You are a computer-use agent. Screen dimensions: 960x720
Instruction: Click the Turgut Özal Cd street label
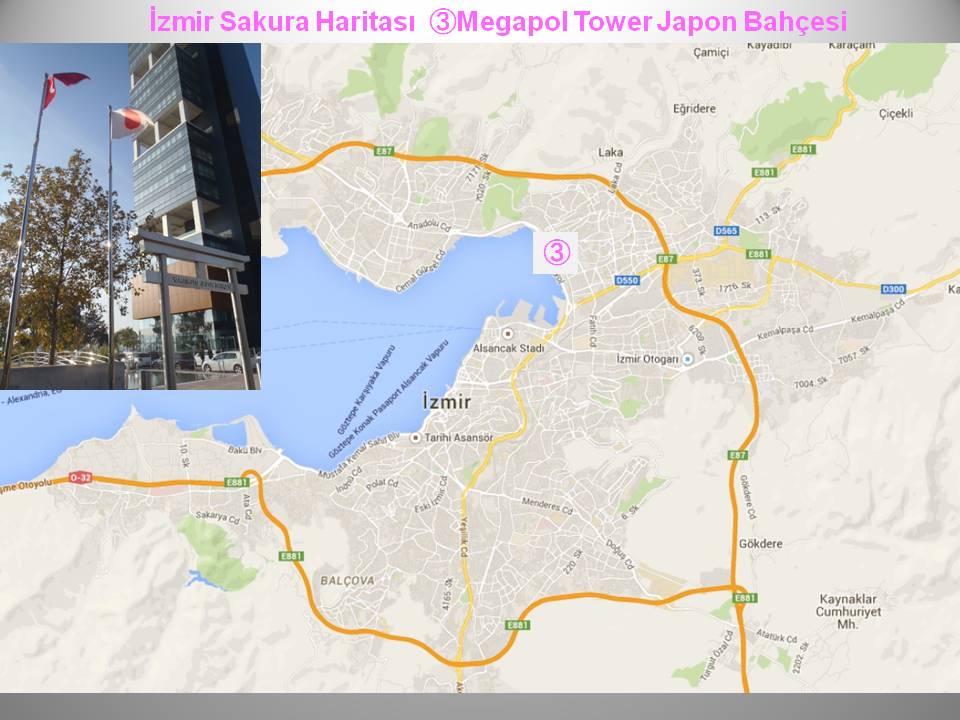(717, 658)
